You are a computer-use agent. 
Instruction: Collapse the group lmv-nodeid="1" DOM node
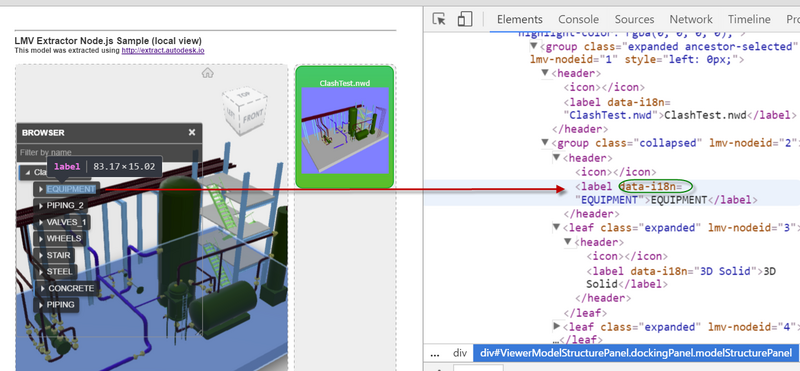pyautogui.click(x=534, y=46)
